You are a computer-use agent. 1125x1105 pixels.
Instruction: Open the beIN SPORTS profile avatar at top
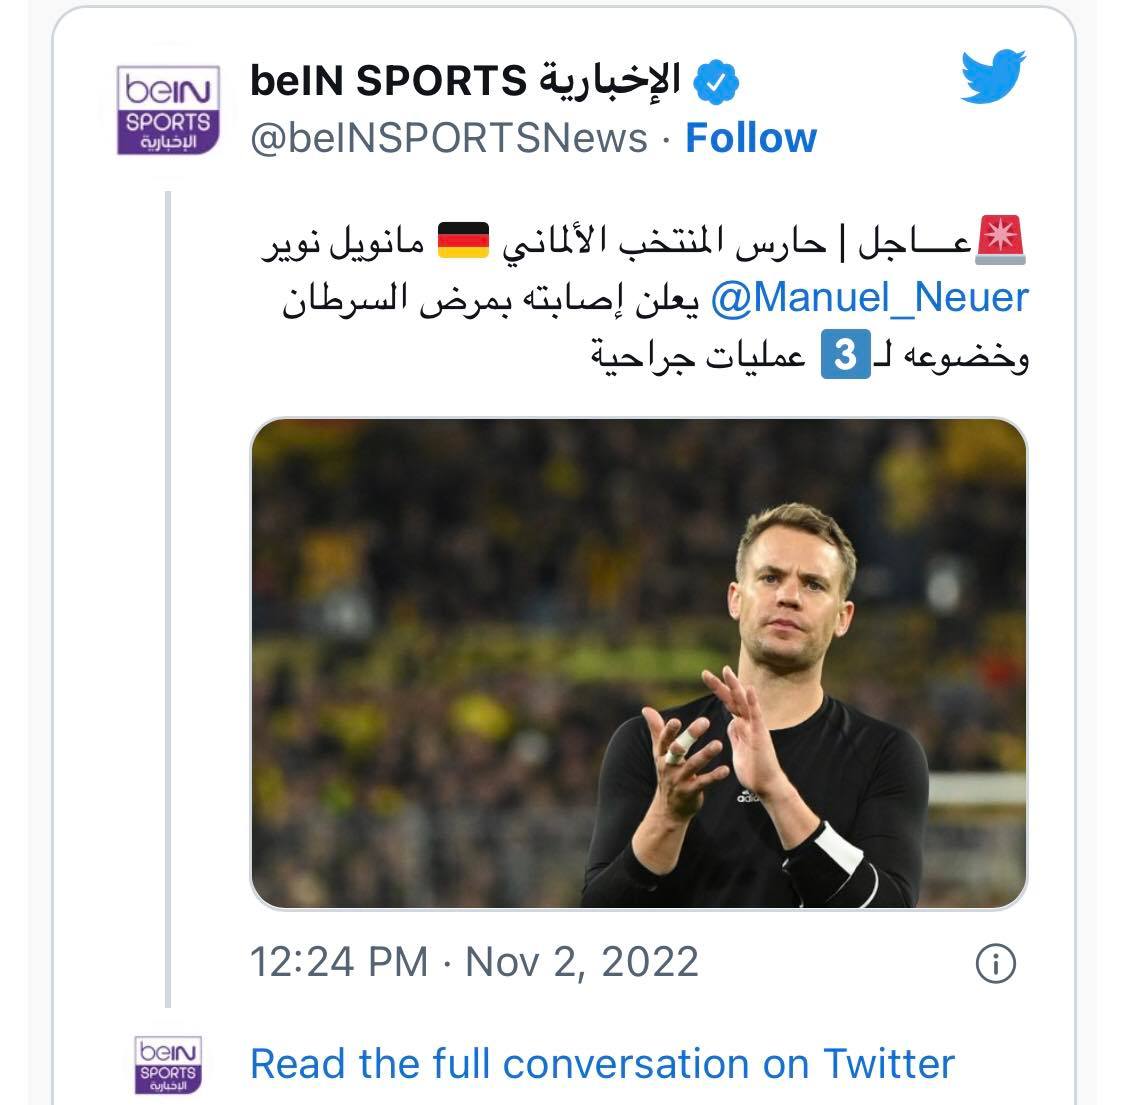(166, 110)
